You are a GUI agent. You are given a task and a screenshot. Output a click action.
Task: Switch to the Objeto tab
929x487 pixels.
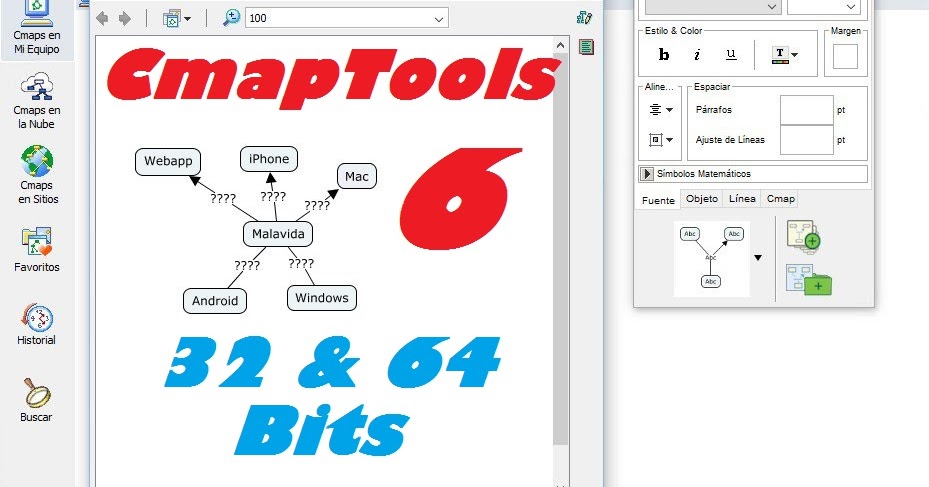(702, 199)
